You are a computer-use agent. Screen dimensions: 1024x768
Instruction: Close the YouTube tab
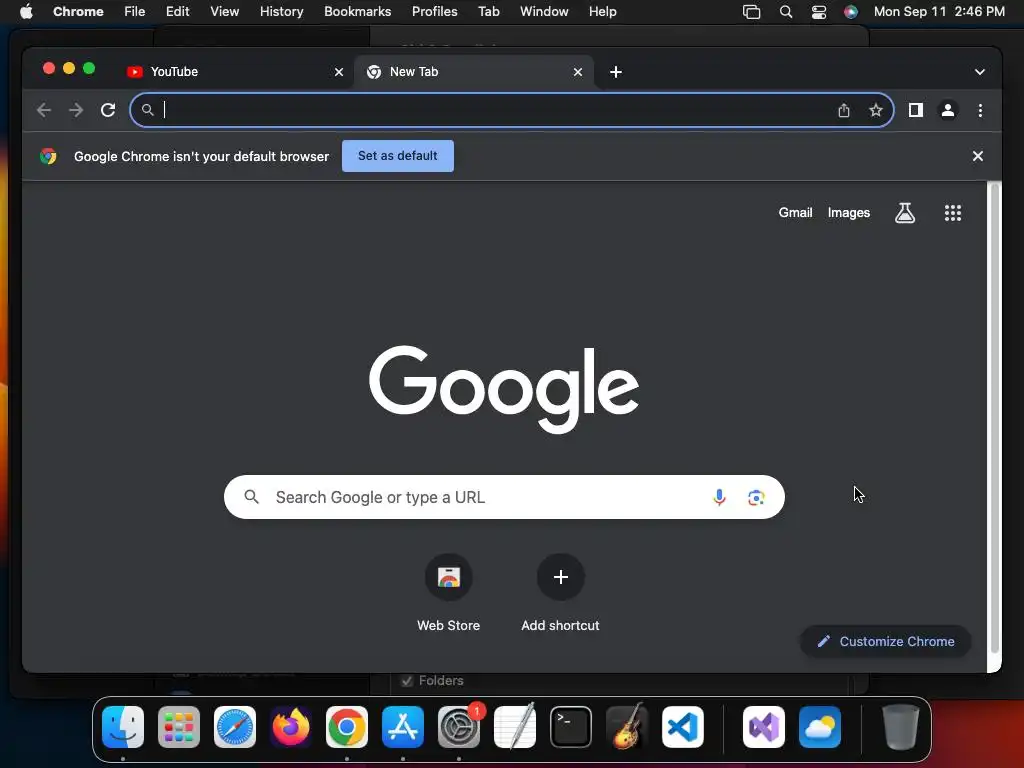(x=339, y=72)
